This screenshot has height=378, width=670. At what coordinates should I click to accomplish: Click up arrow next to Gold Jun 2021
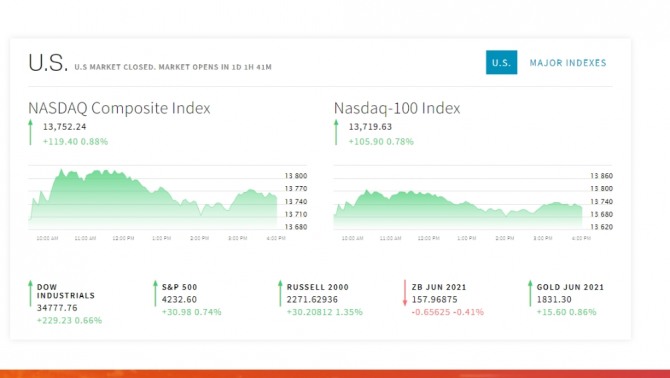(x=530, y=293)
